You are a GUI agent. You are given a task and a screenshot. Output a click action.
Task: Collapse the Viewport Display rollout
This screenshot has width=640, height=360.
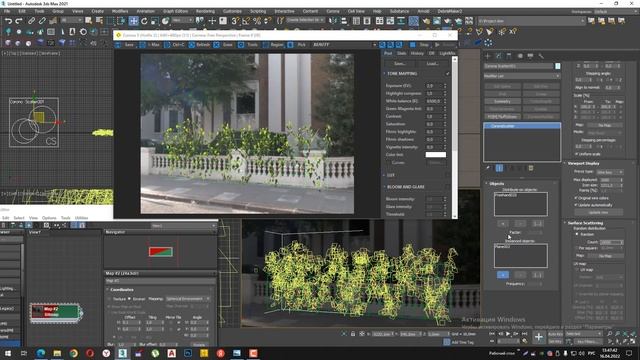point(565,163)
